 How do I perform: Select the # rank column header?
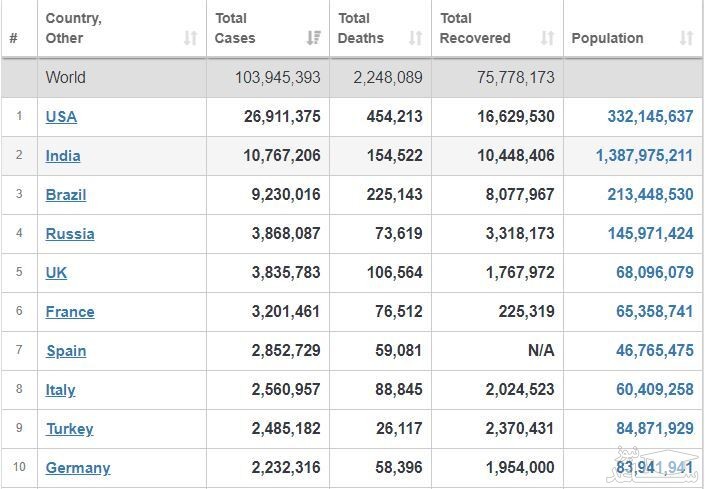13,38
